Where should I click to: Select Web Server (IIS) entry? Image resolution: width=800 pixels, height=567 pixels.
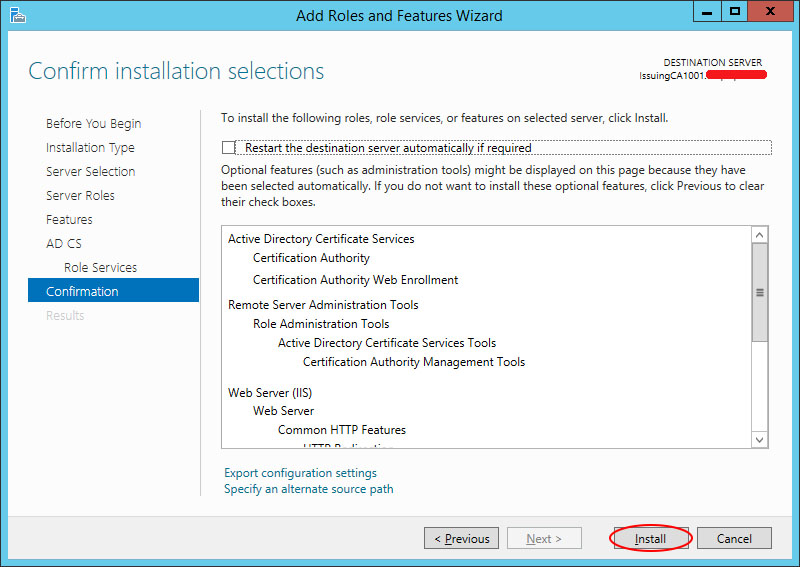click(x=270, y=392)
